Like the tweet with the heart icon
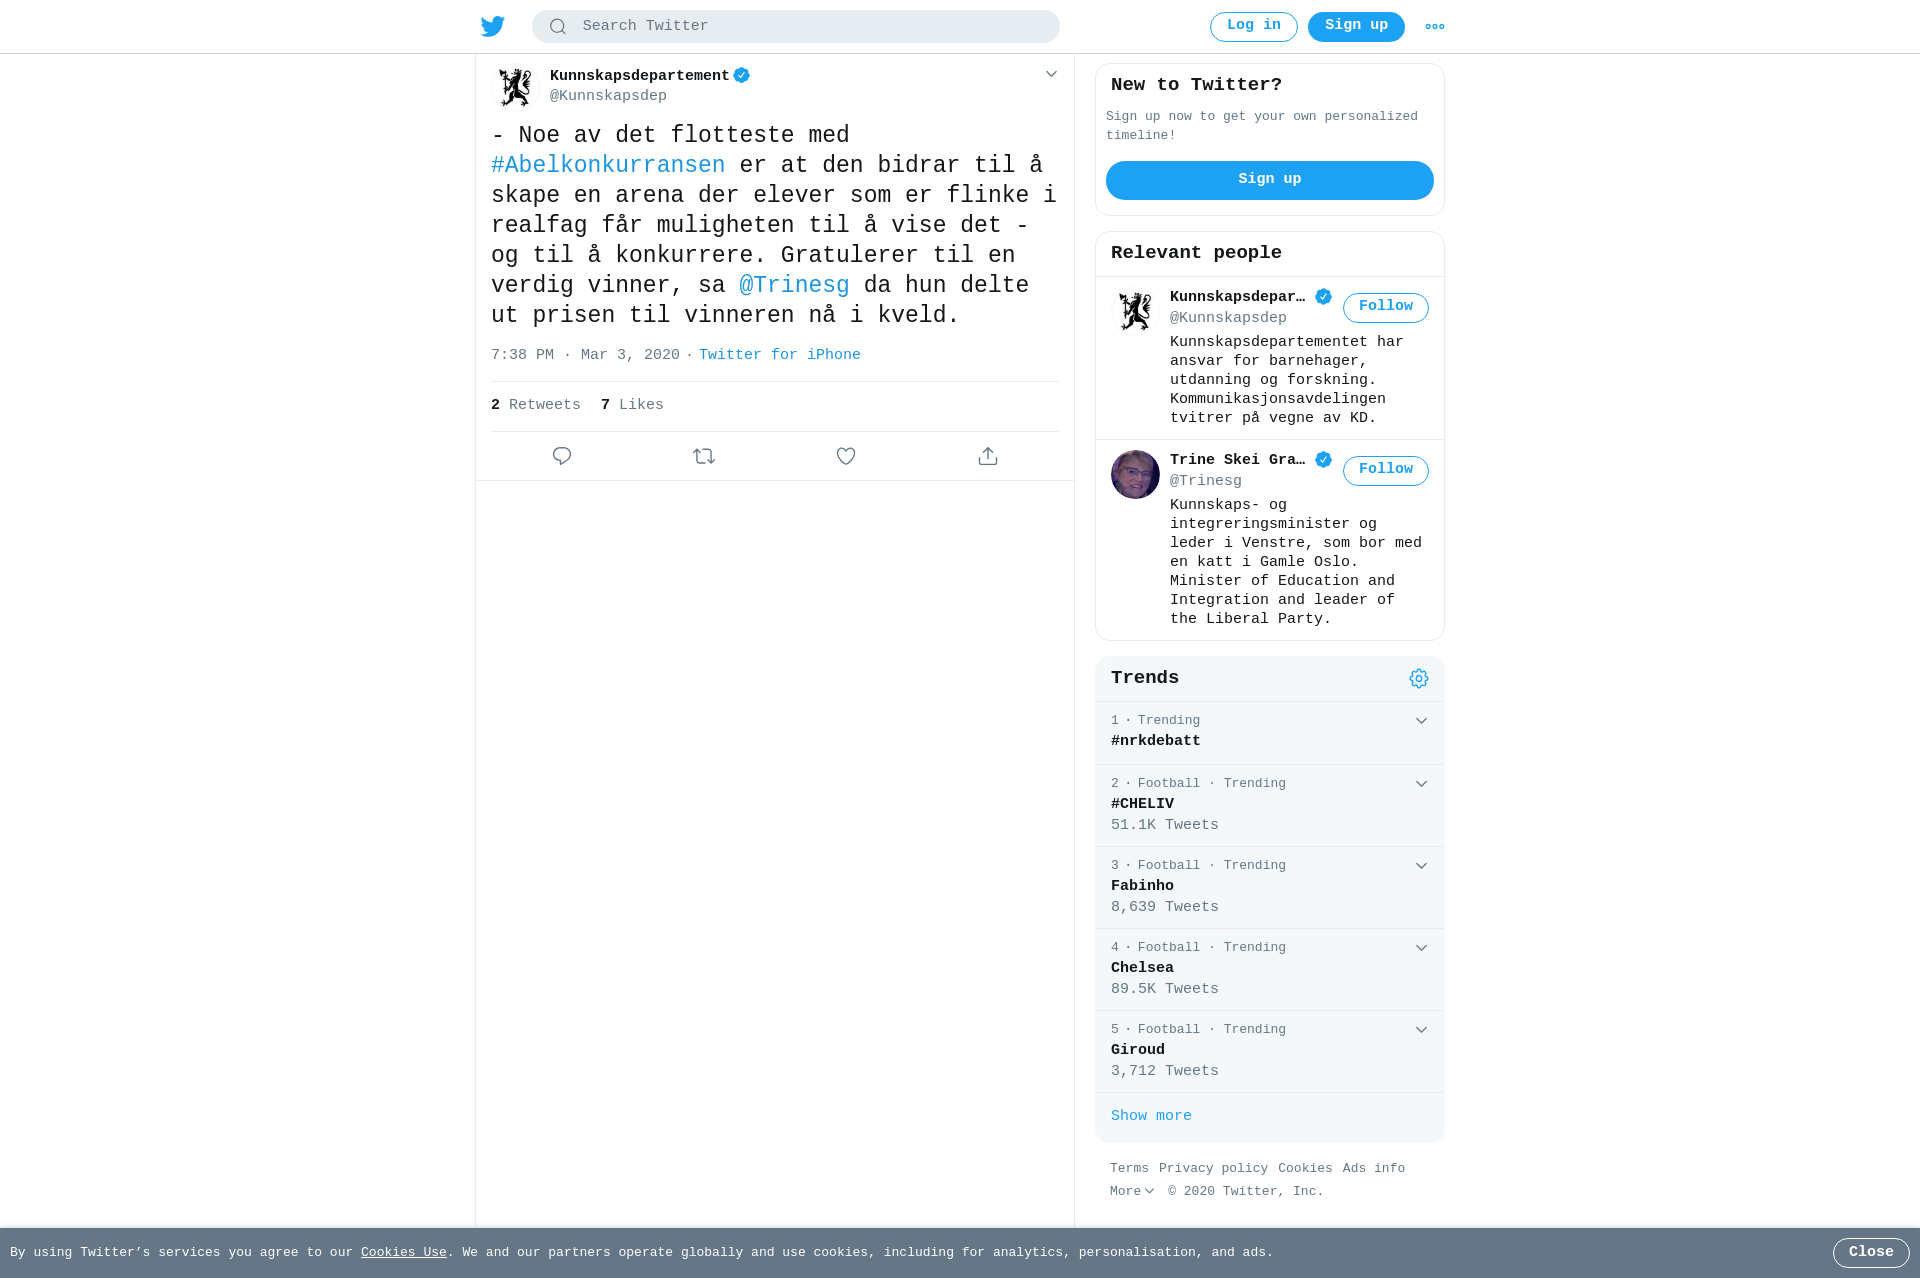Viewport: 1920px width, 1278px height. click(846, 456)
